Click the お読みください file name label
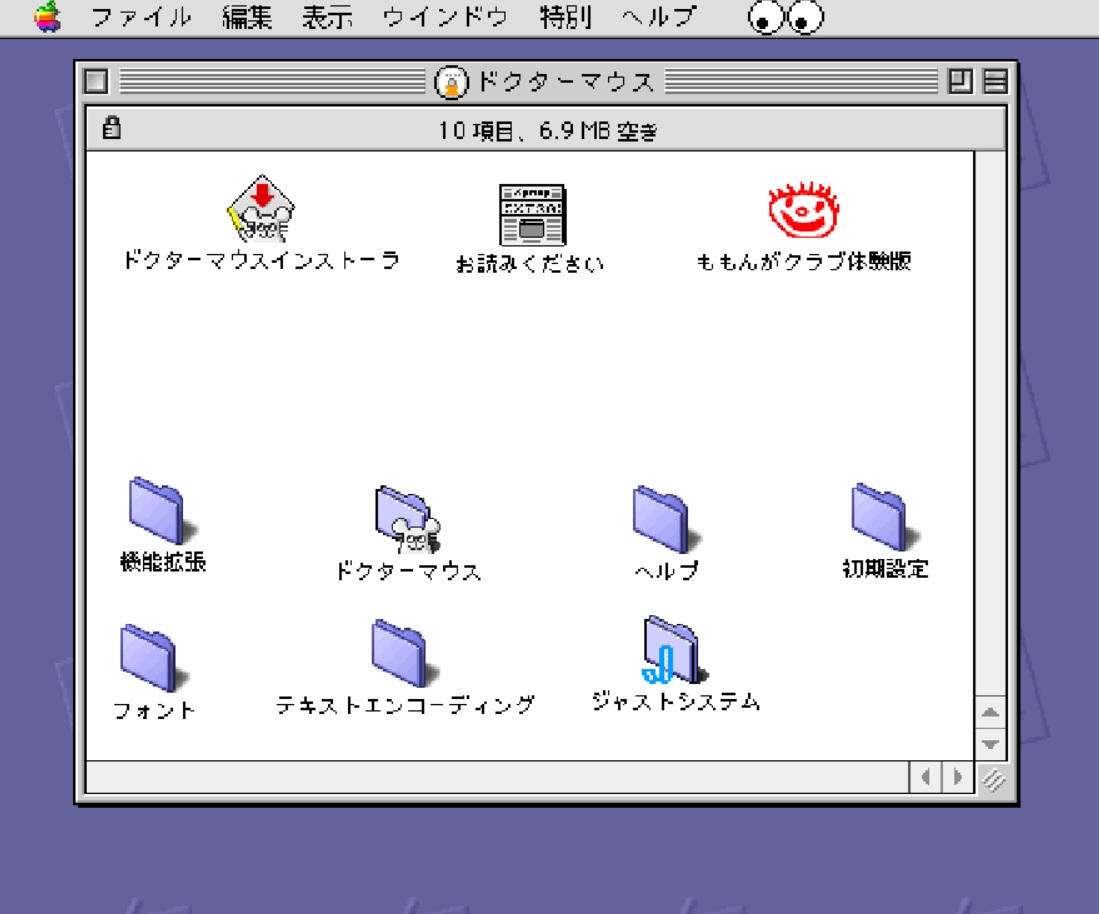Viewport: 1099px width, 914px height. (530, 264)
